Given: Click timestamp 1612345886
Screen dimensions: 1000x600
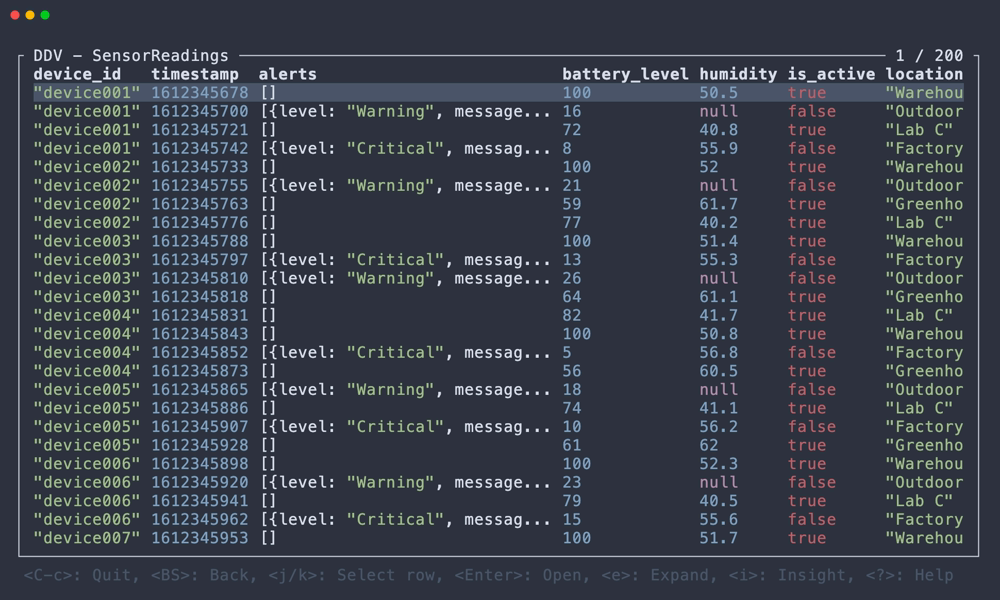Looking at the screenshot, I should (x=200, y=407).
